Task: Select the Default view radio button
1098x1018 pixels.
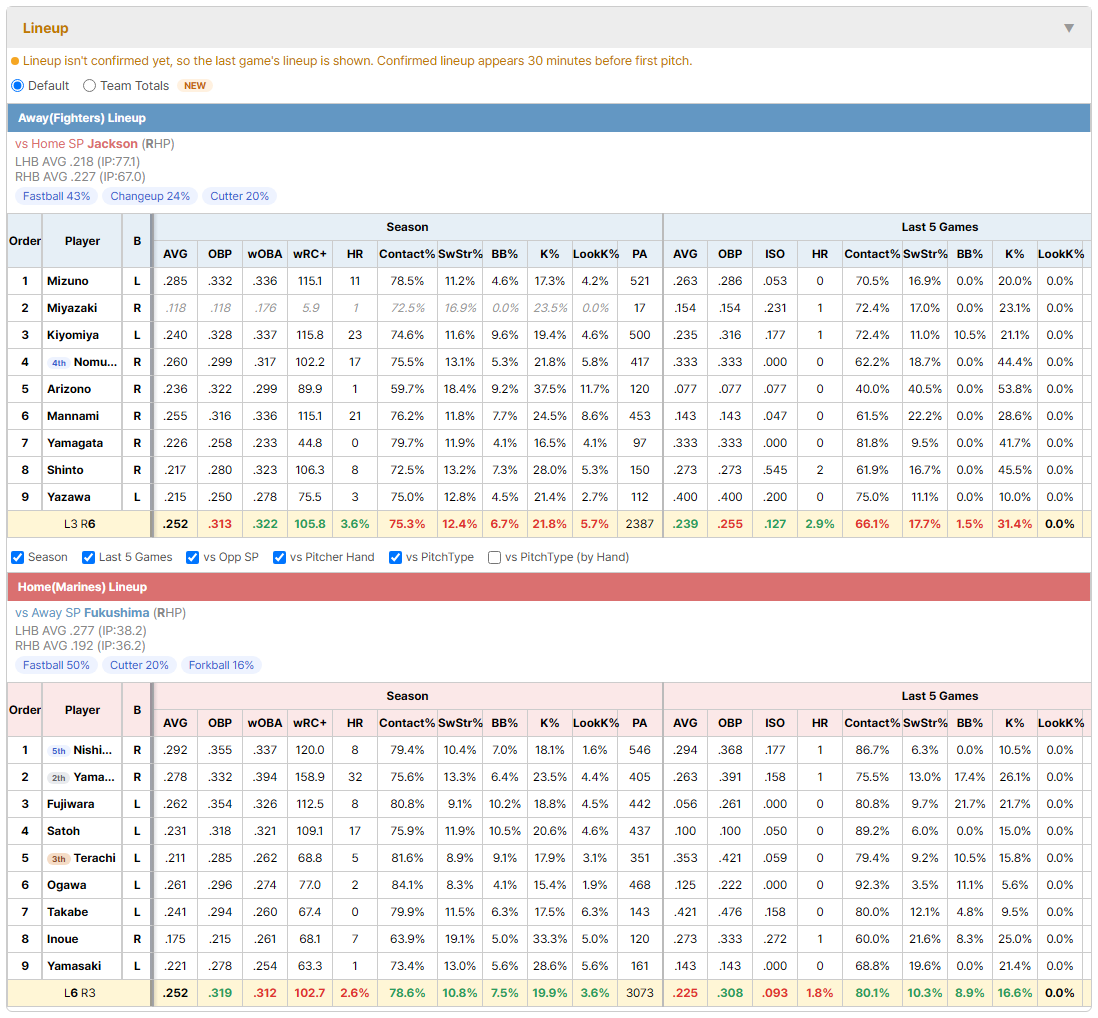Action: [x=18, y=85]
